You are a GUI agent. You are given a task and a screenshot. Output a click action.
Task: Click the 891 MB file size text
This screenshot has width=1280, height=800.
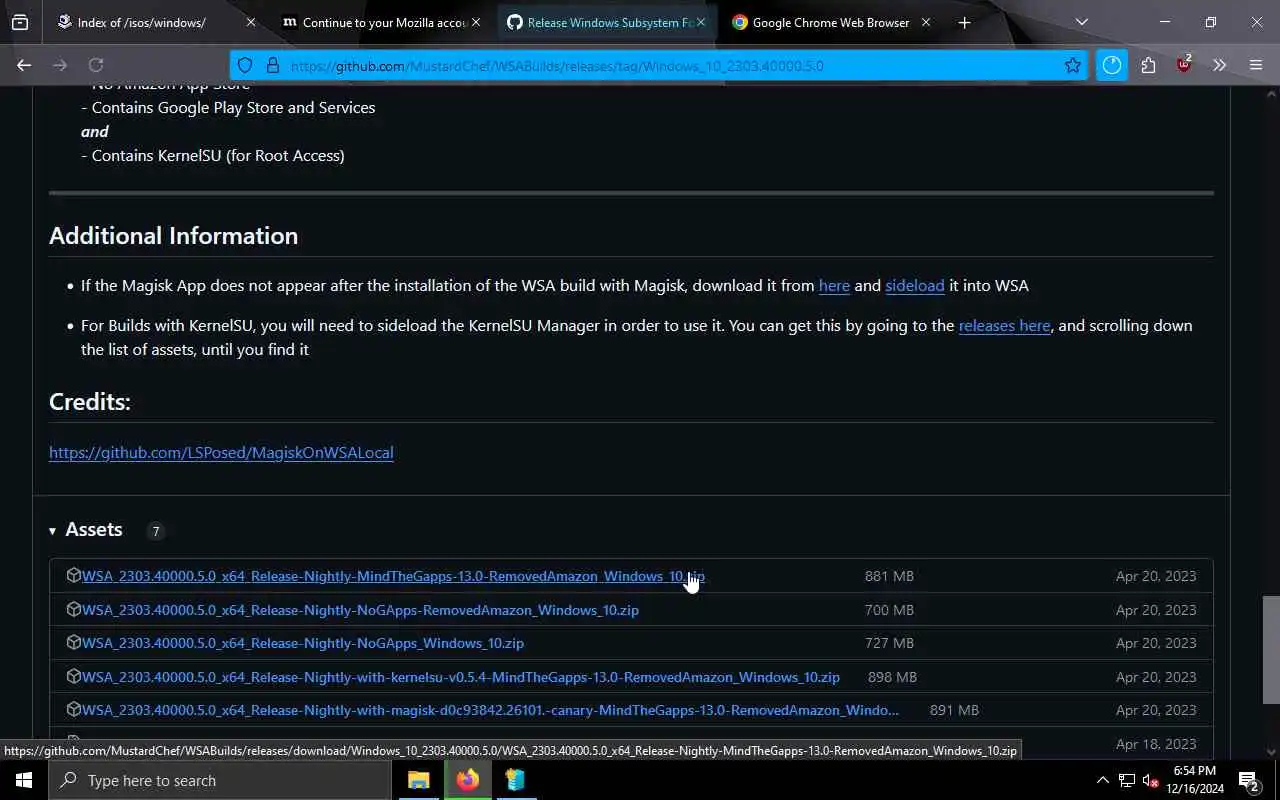coord(954,710)
